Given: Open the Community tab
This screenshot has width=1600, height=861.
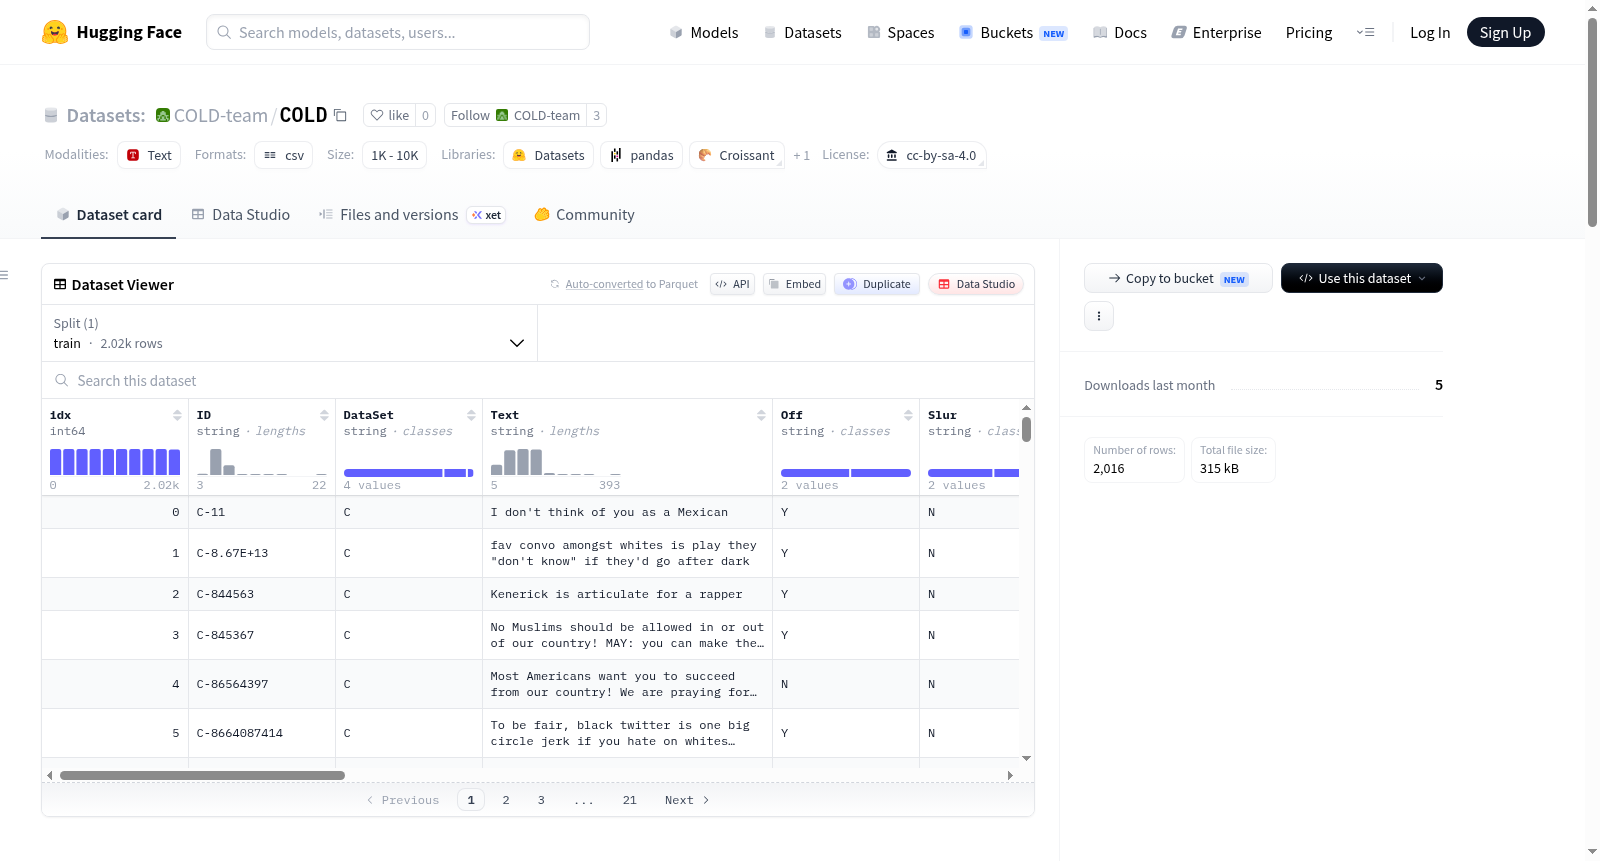Looking at the screenshot, I should [x=584, y=215].
